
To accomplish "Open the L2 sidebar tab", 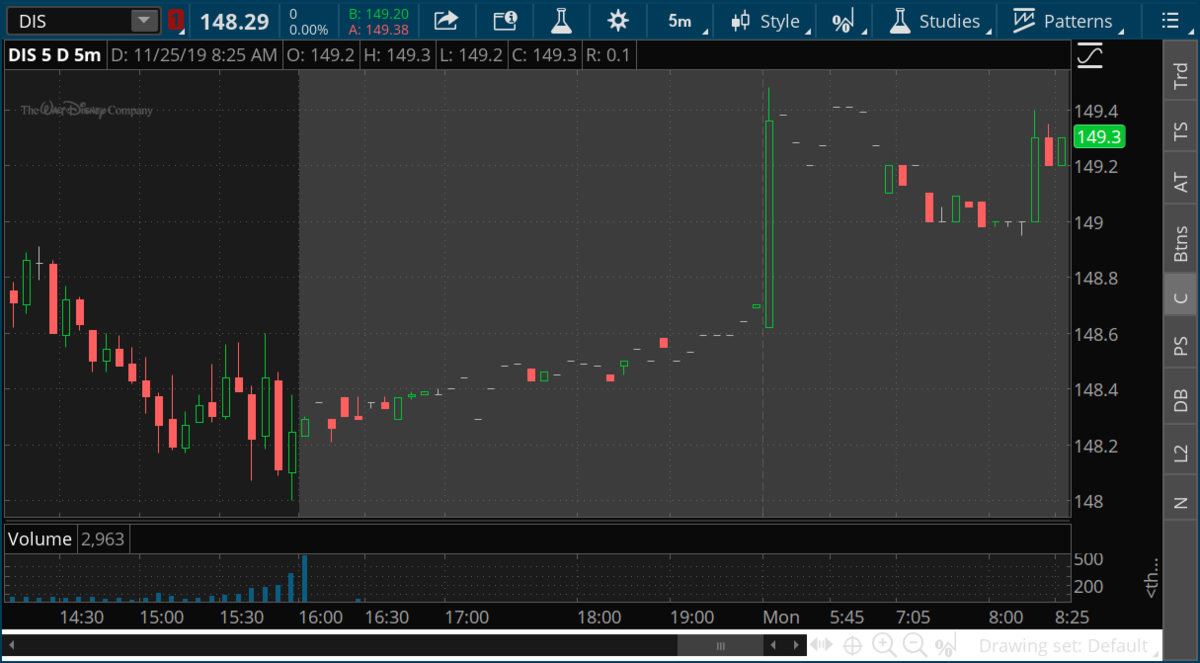I will point(1181,453).
